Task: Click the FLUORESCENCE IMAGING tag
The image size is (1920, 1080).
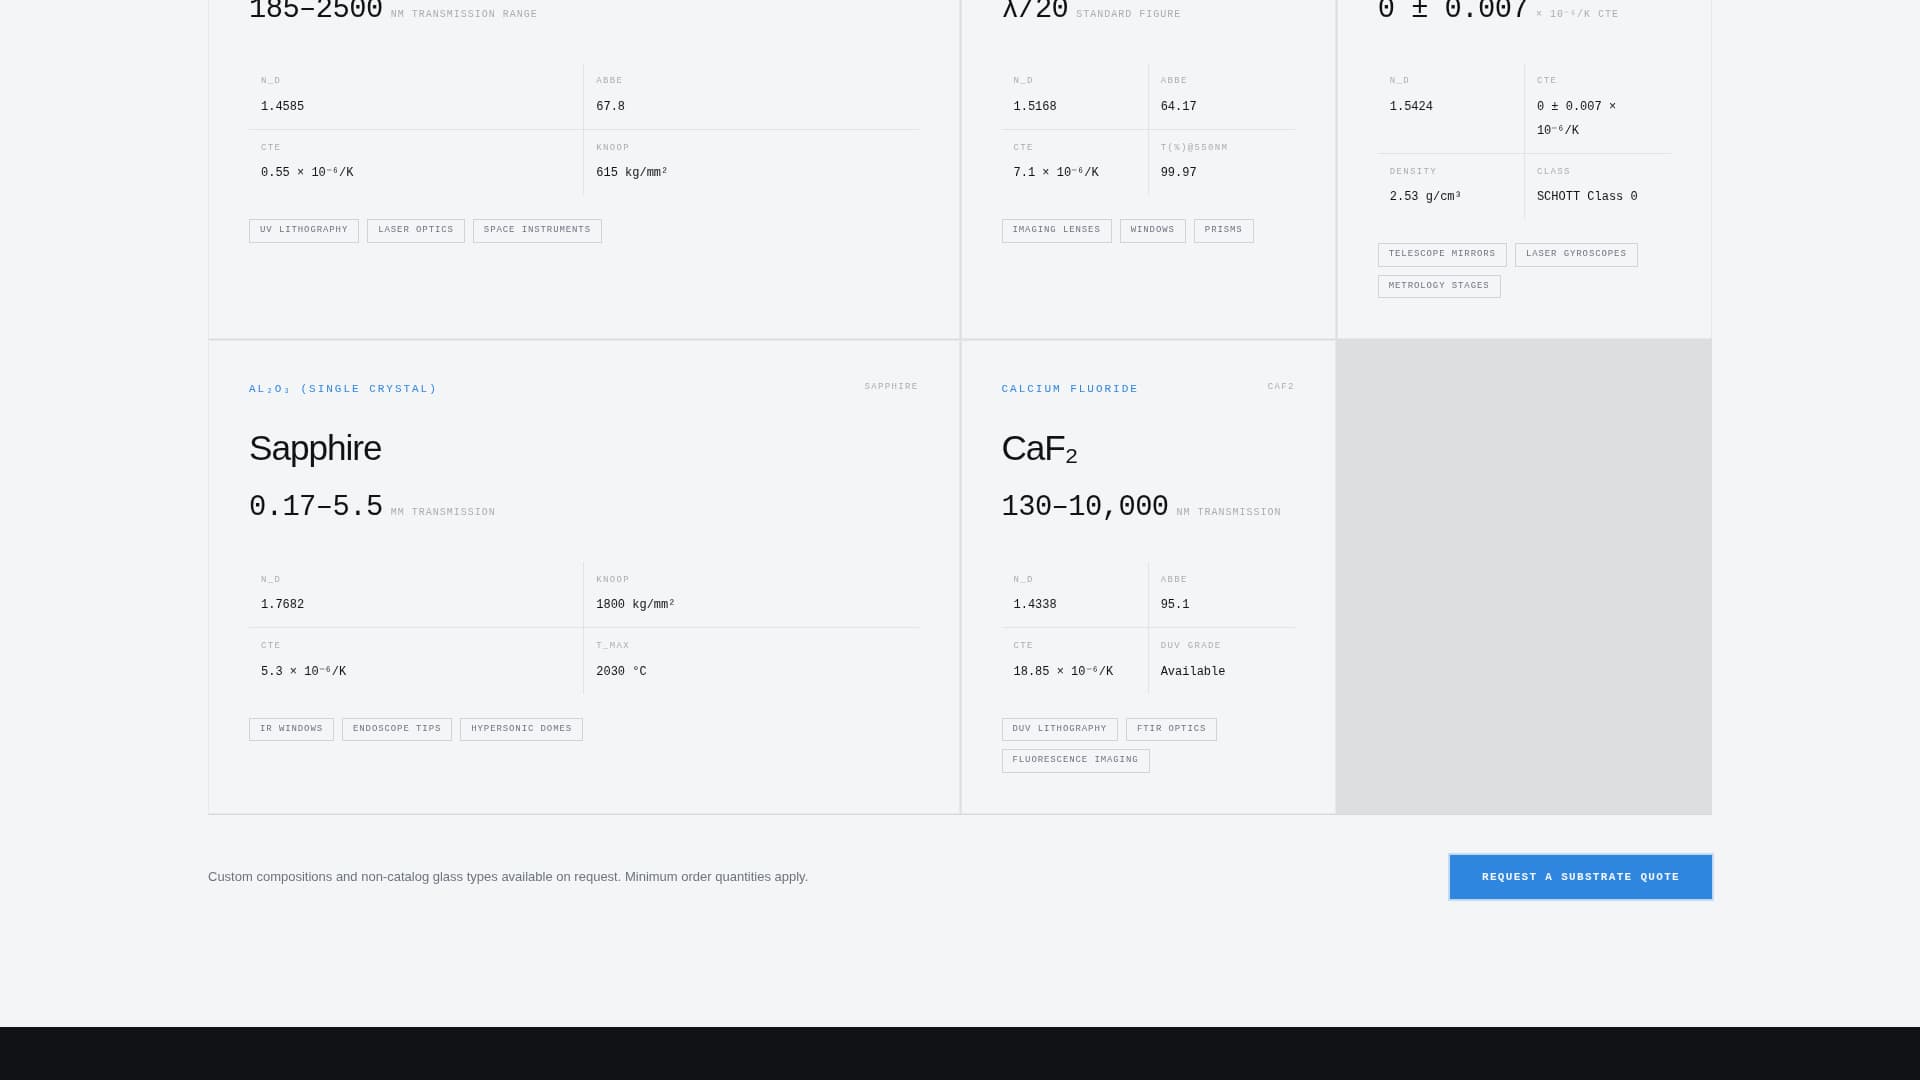Action: coord(1075,760)
